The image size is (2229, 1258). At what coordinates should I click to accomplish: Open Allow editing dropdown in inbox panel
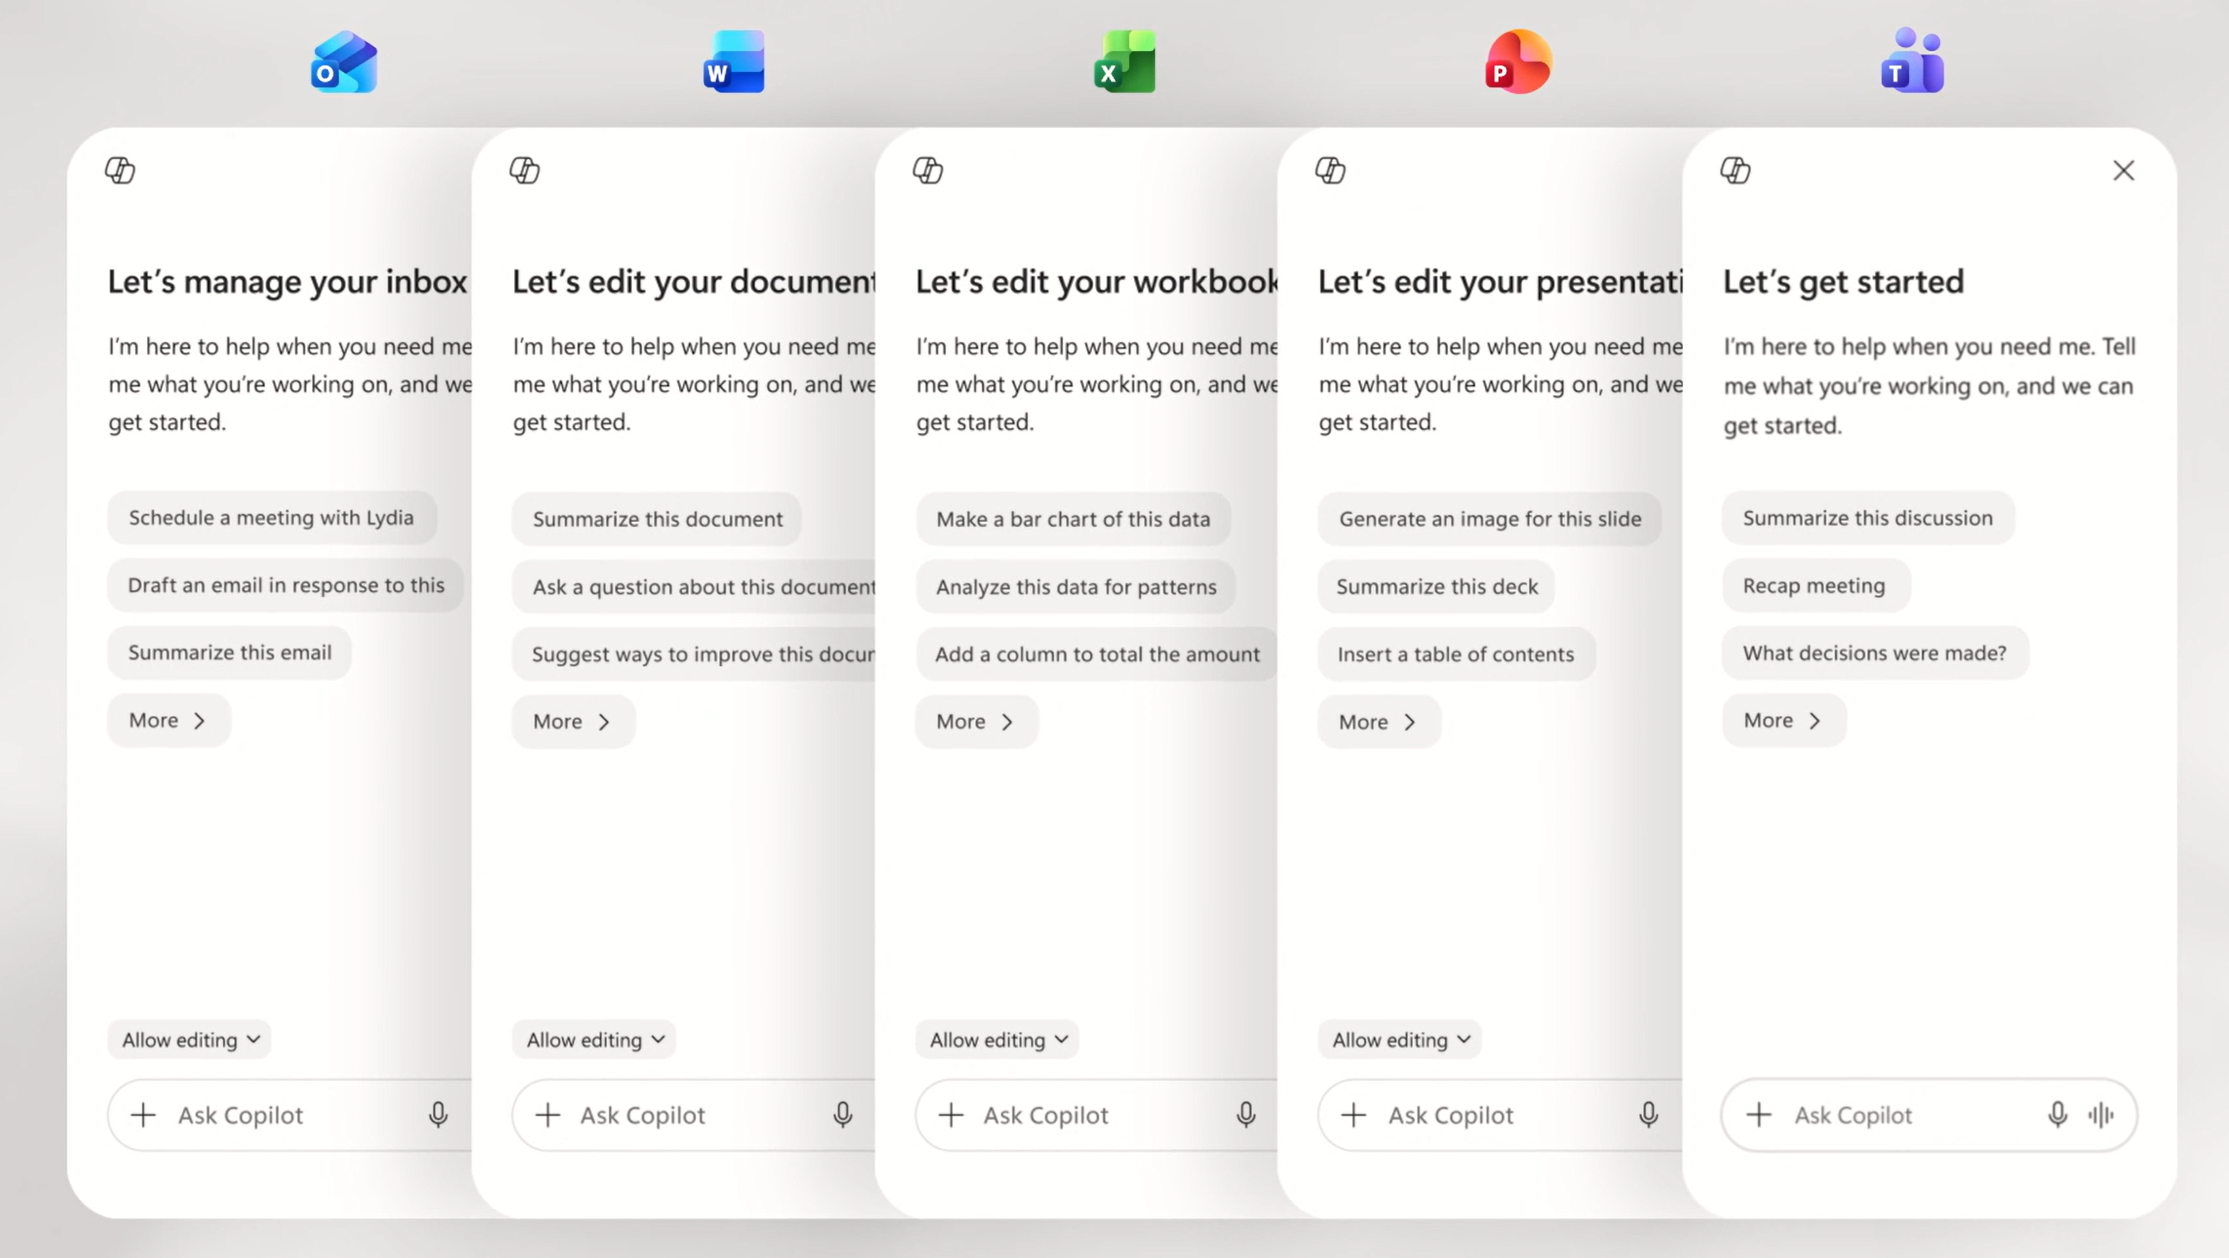point(190,1040)
